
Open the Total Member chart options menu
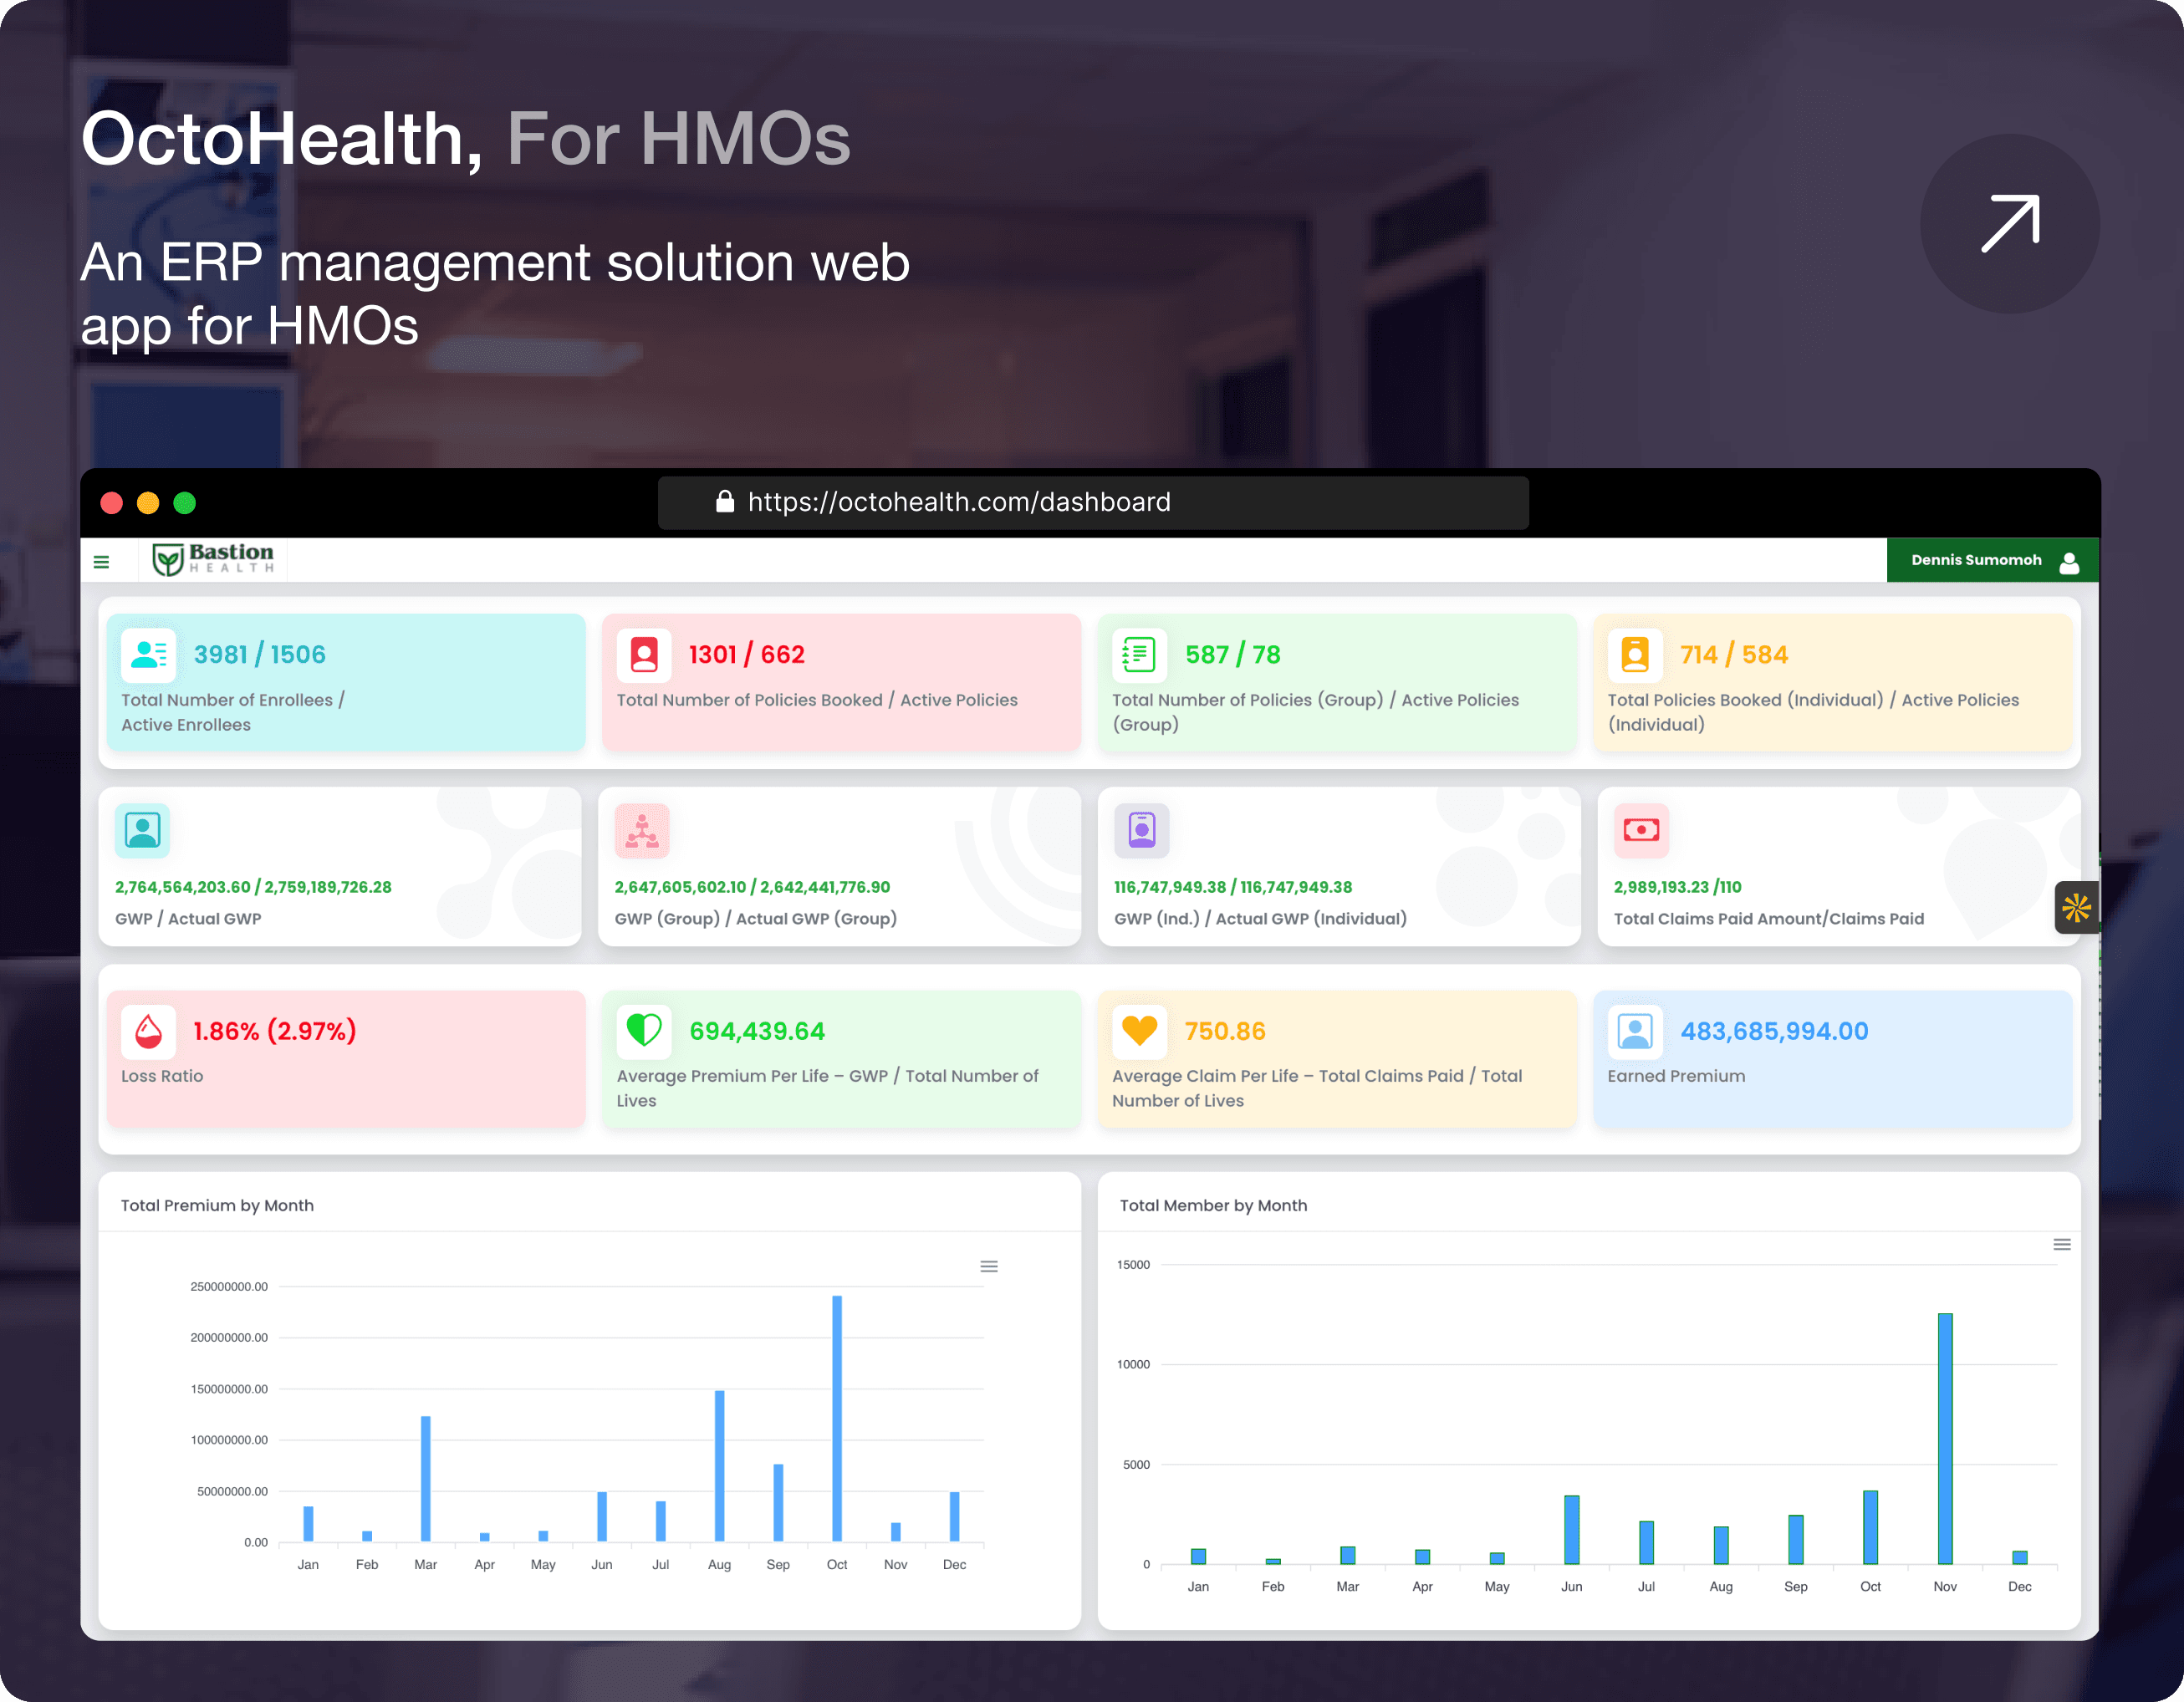click(2062, 1244)
